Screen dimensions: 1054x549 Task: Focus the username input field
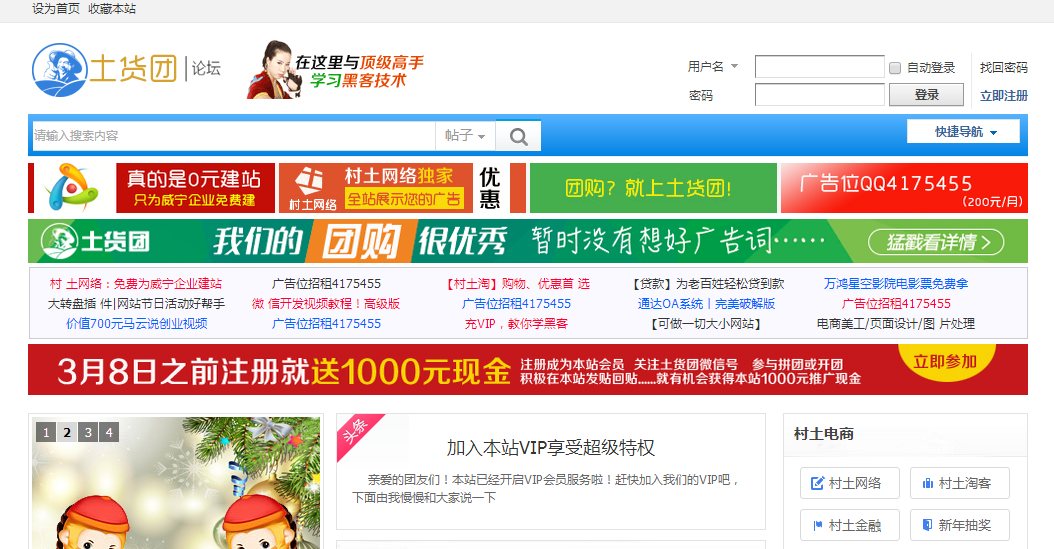[x=819, y=67]
